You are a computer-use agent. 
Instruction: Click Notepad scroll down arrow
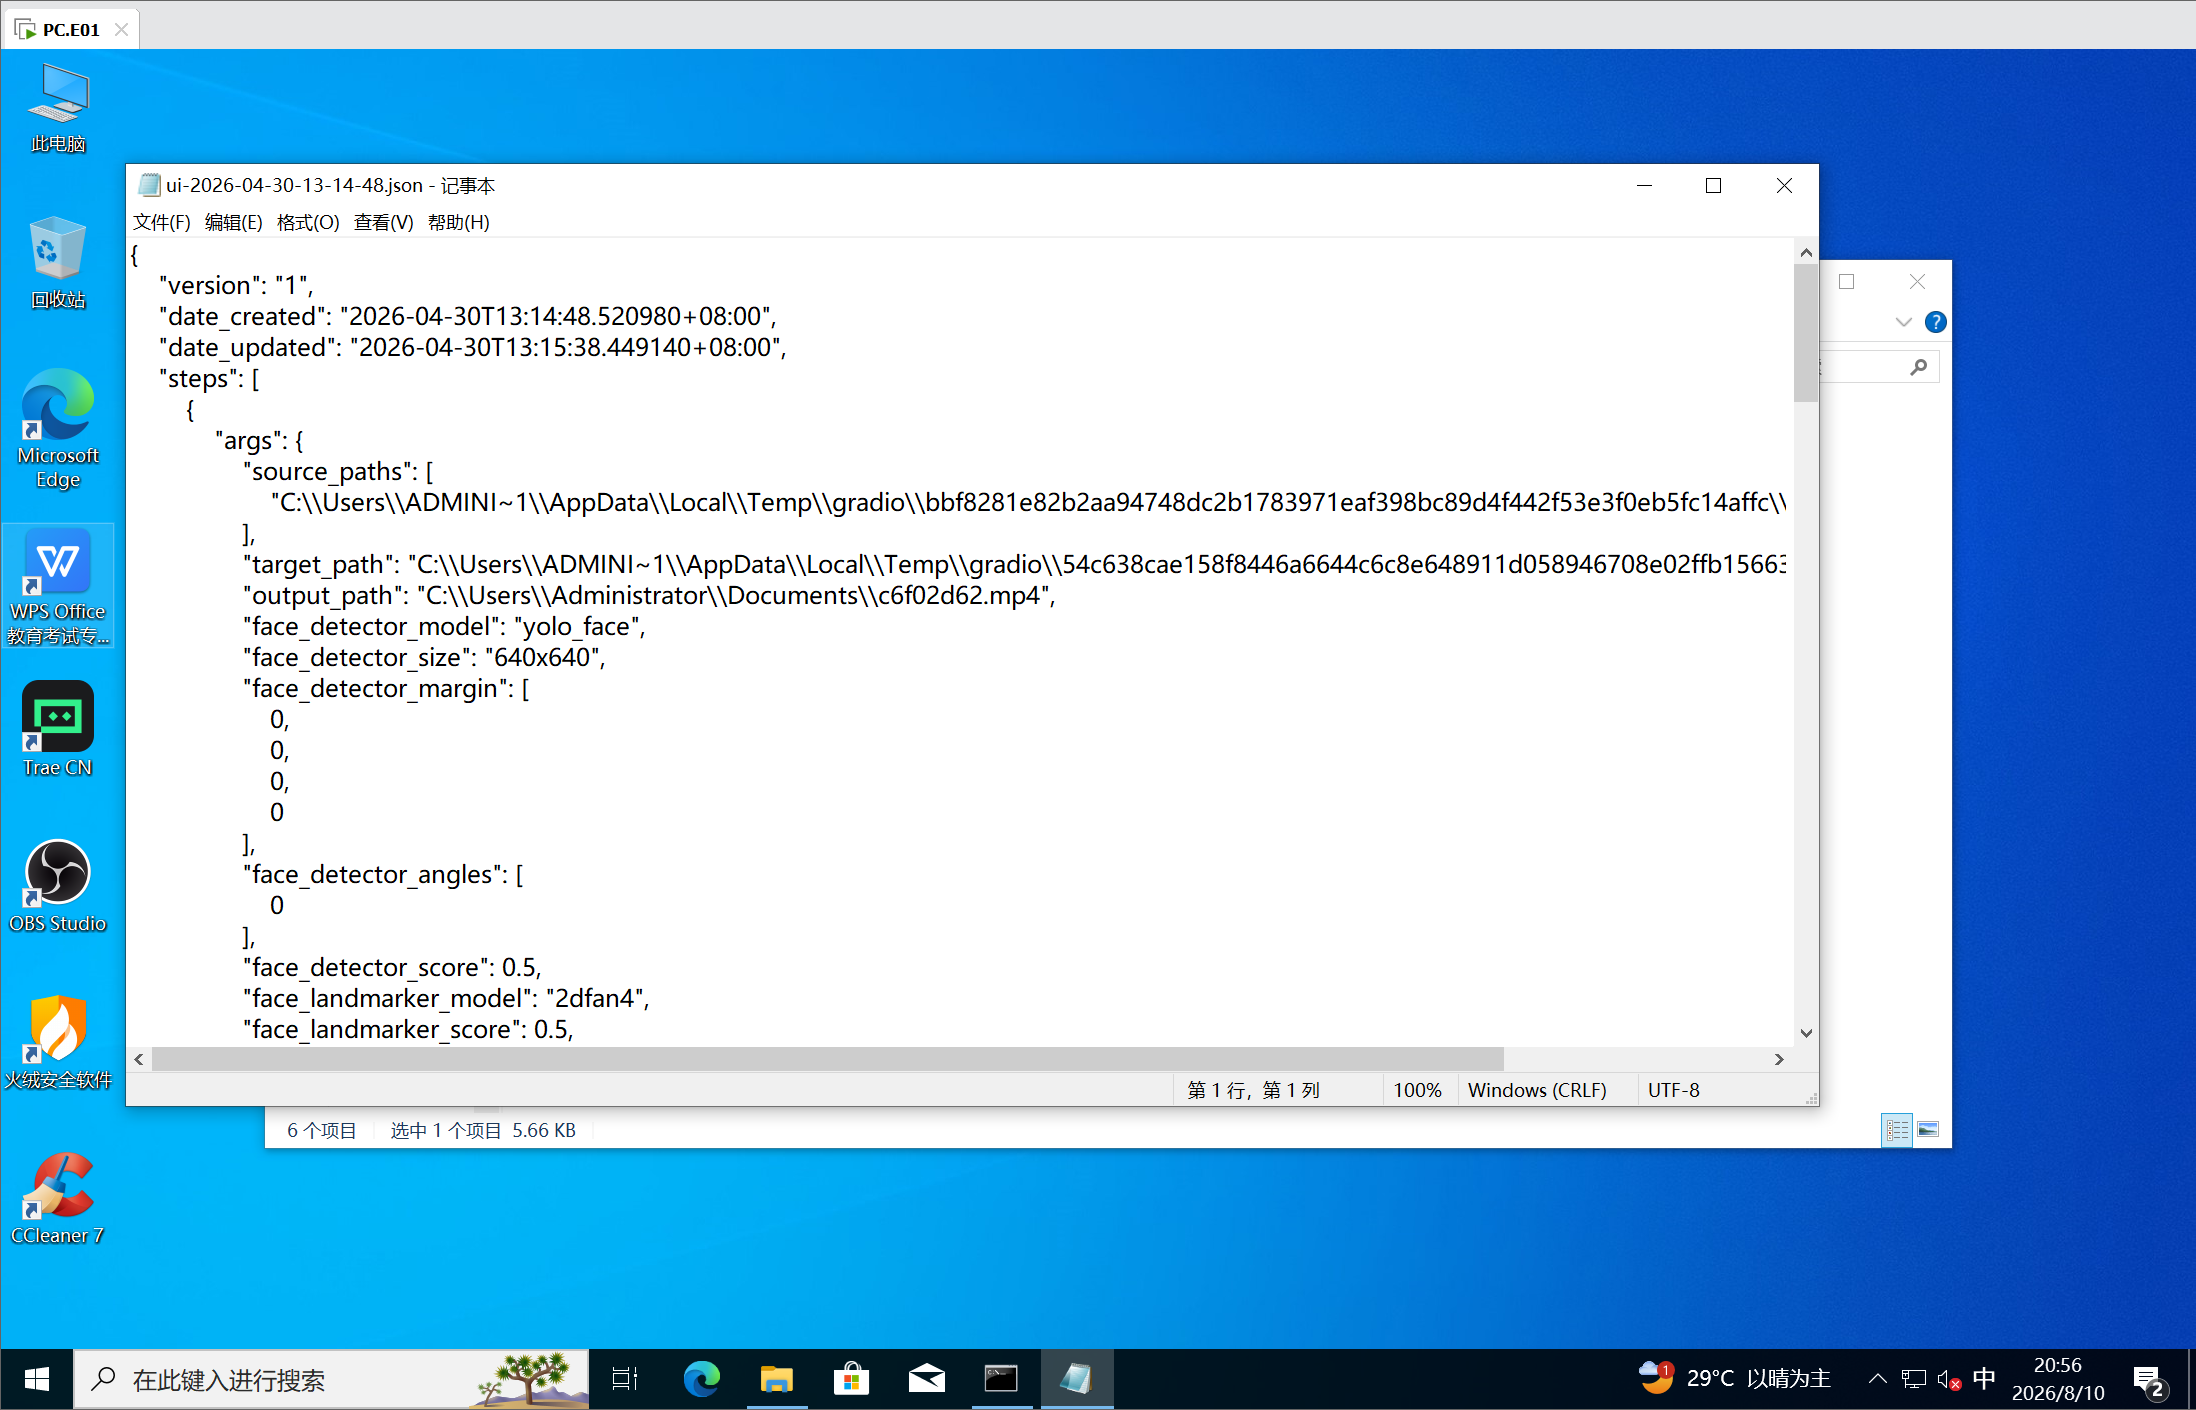(1805, 1033)
